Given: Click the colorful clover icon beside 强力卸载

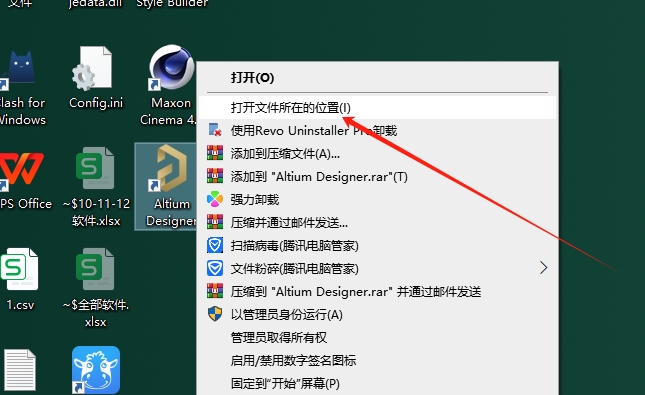Looking at the screenshot, I should 215,200.
